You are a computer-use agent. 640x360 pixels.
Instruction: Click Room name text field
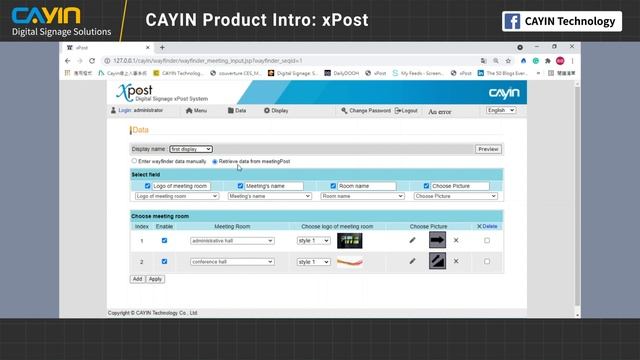tap(367, 186)
